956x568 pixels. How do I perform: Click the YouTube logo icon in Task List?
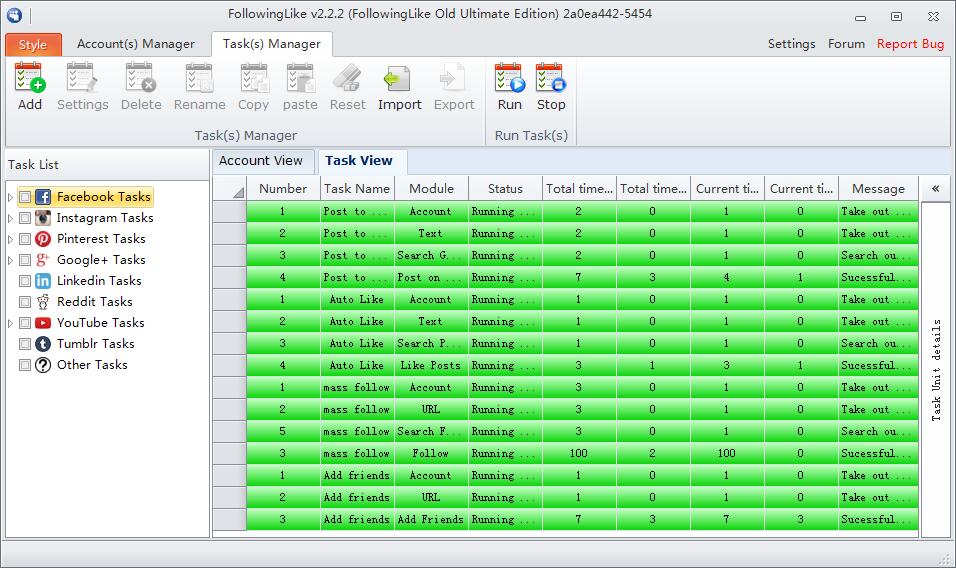[x=43, y=322]
